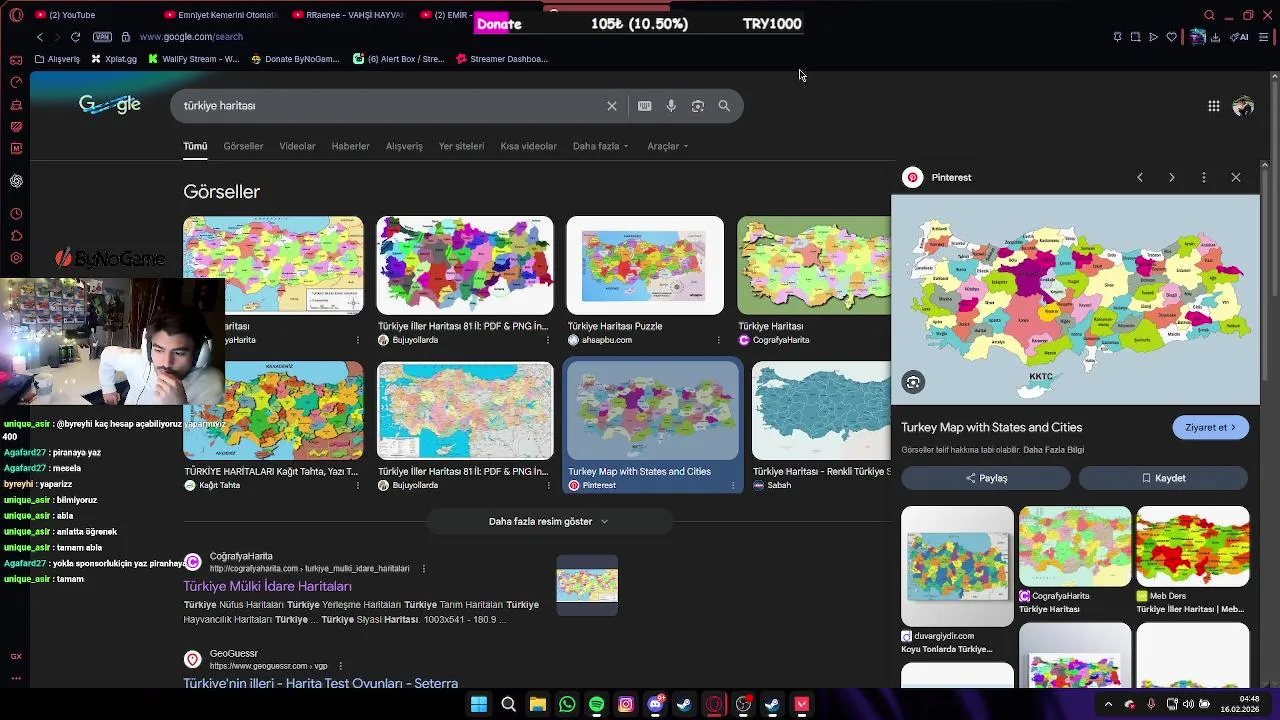Image resolution: width=1280 pixels, height=720 pixels.
Task: Switch to the Videolar tab
Action: pos(297,146)
